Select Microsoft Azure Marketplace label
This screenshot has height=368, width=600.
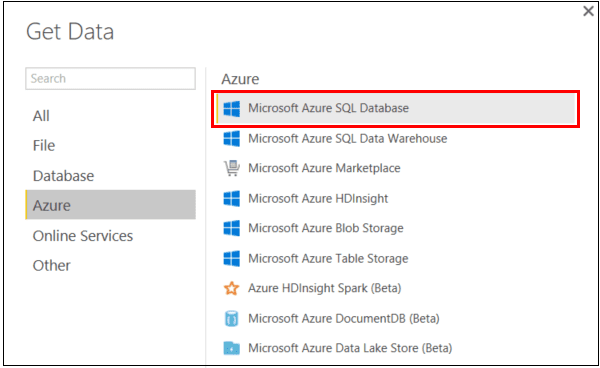pyautogui.click(x=324, y=168)
